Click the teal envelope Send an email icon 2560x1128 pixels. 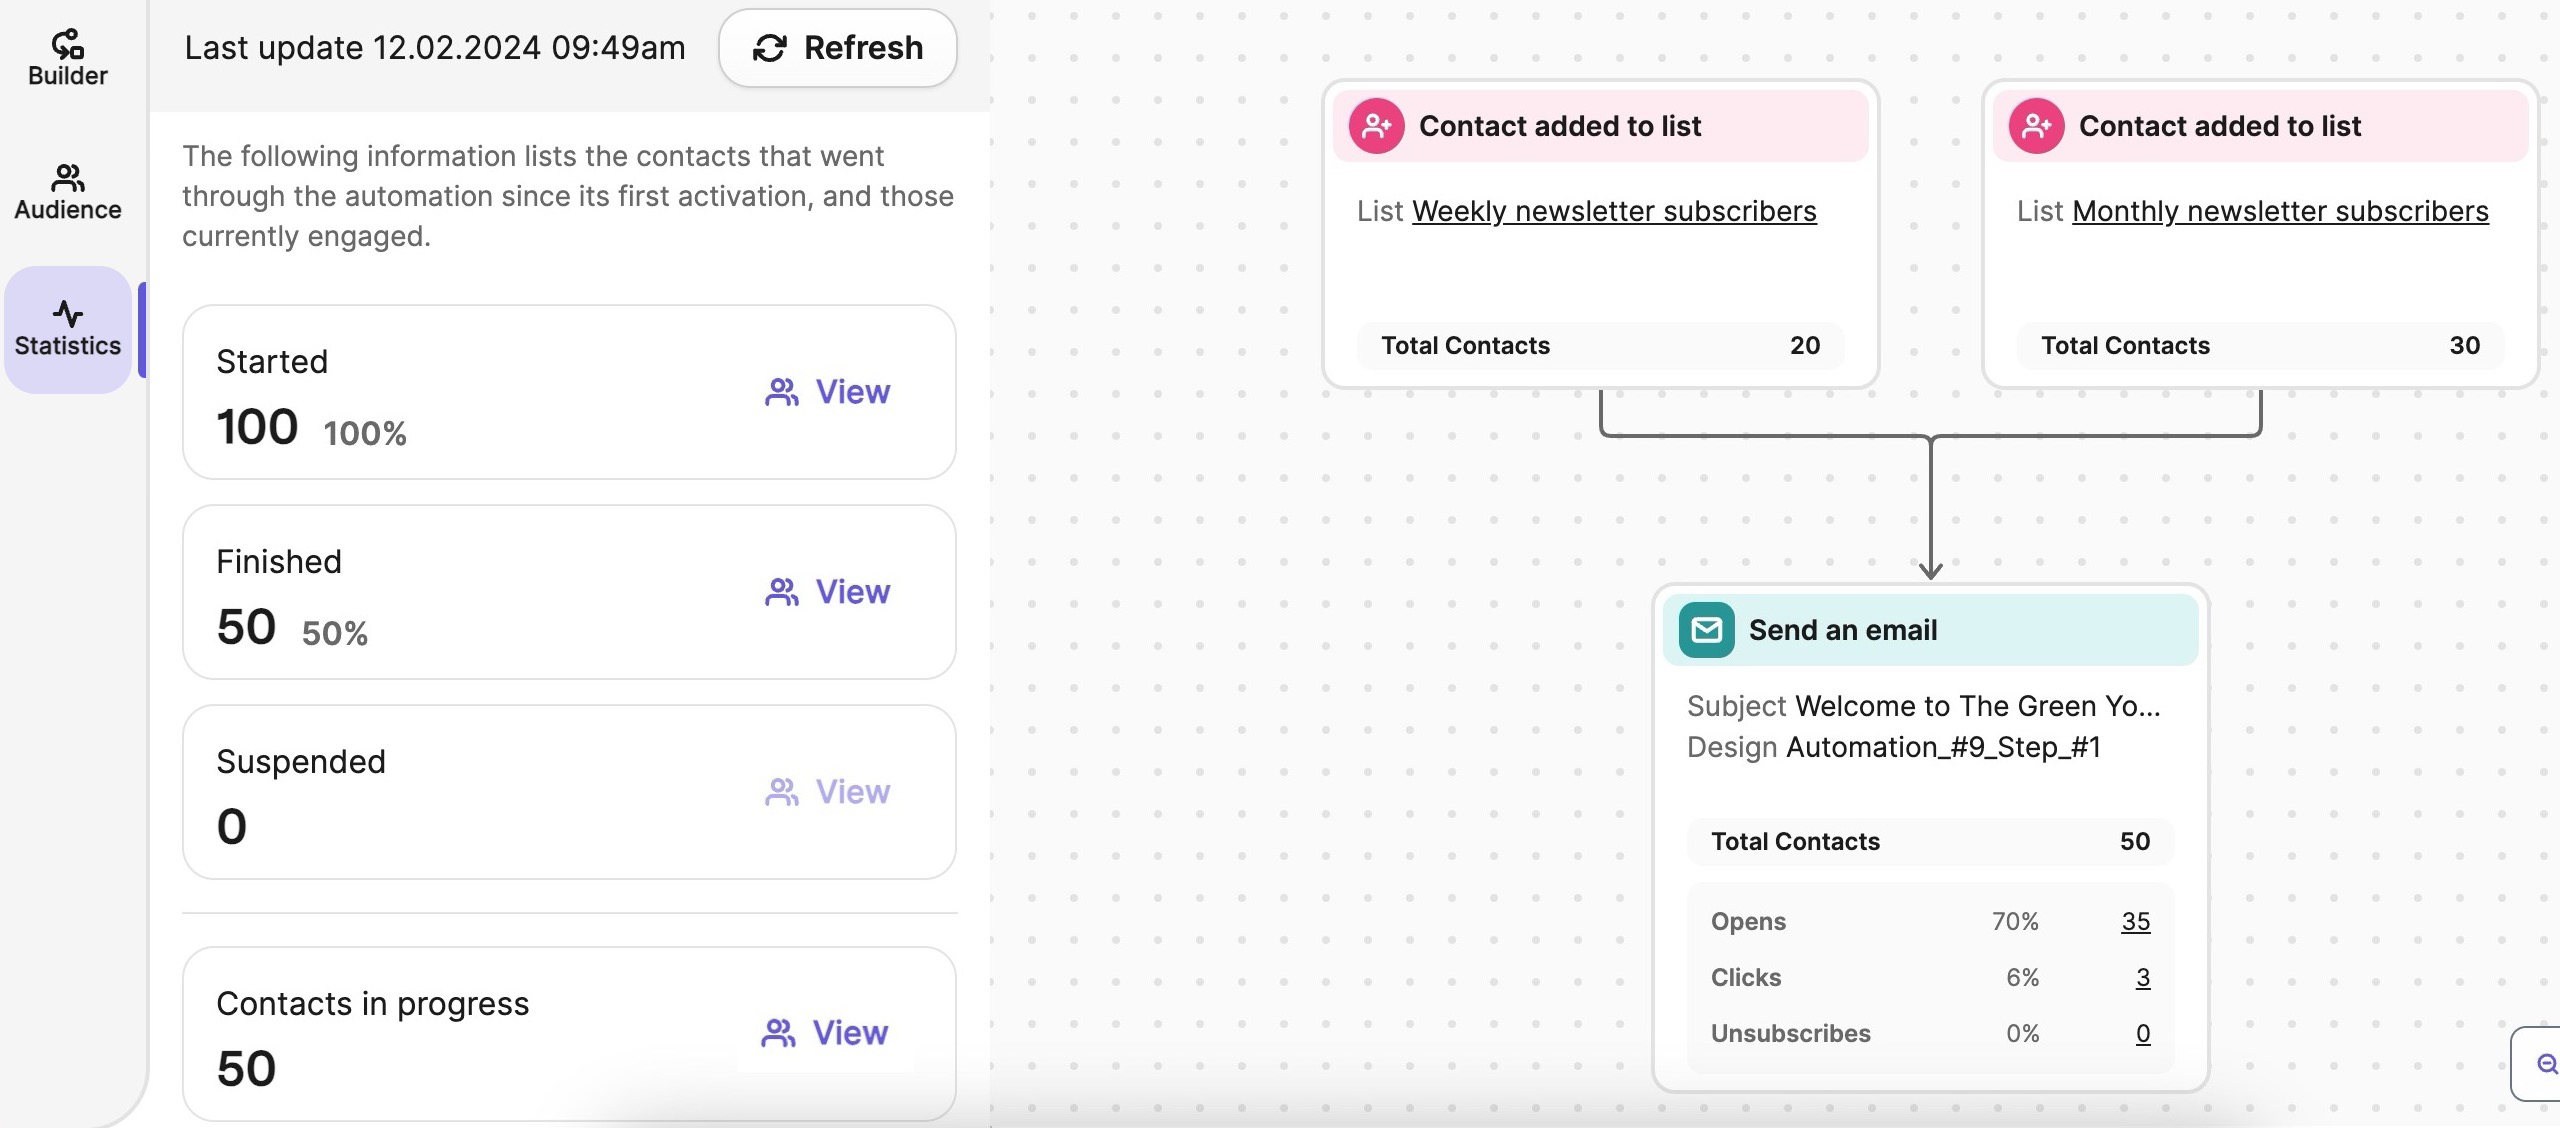point(1706,630)
